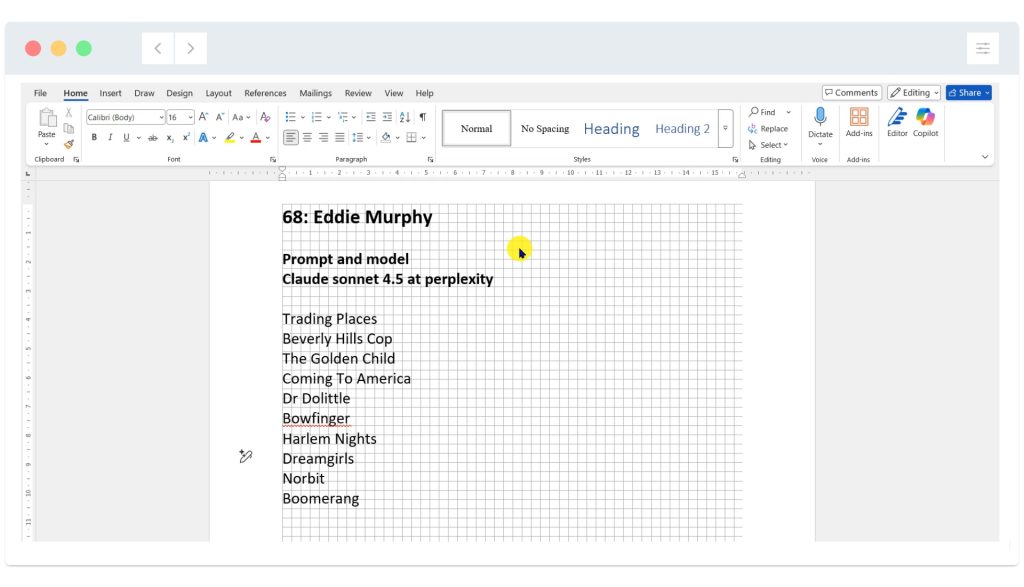Apply red font color

pos(256,138)
